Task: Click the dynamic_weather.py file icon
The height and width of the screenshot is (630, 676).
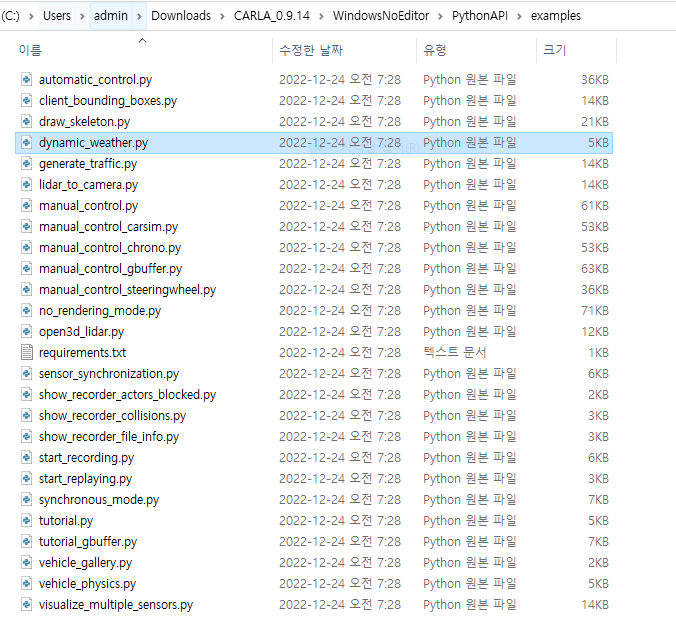Action: click(27, 143)
